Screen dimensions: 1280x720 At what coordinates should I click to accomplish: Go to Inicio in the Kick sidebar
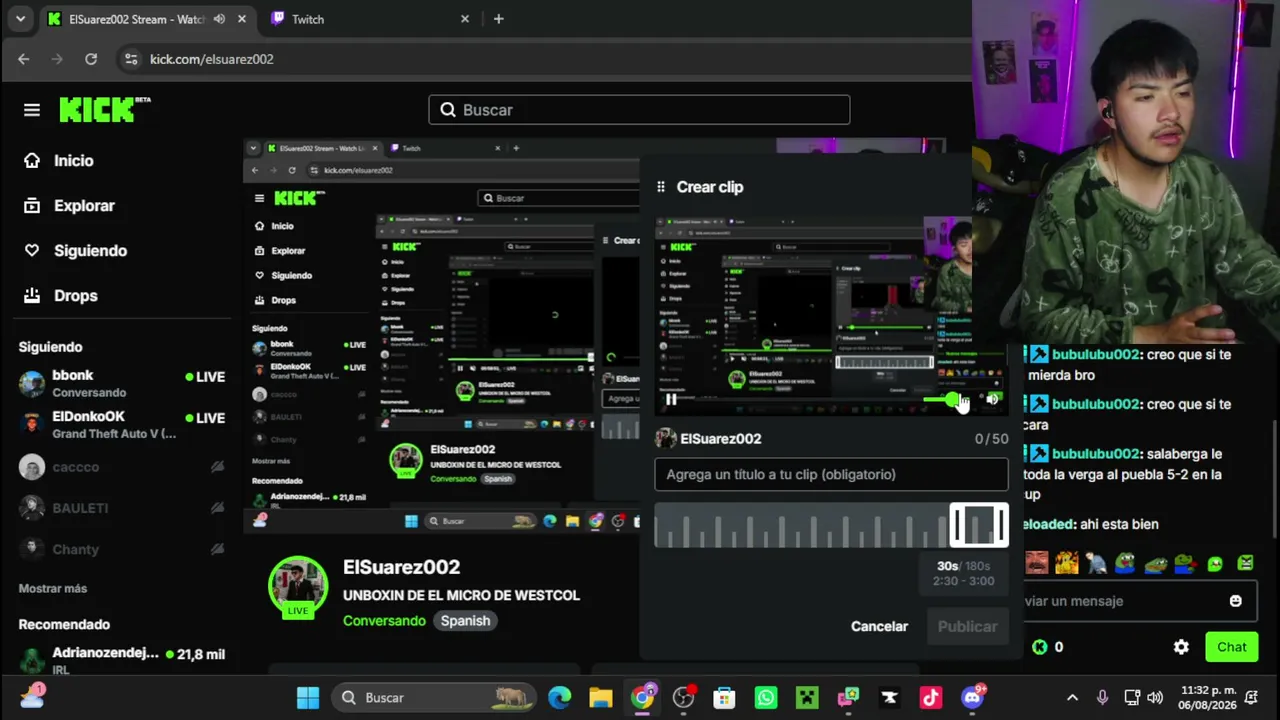(59, 161)
